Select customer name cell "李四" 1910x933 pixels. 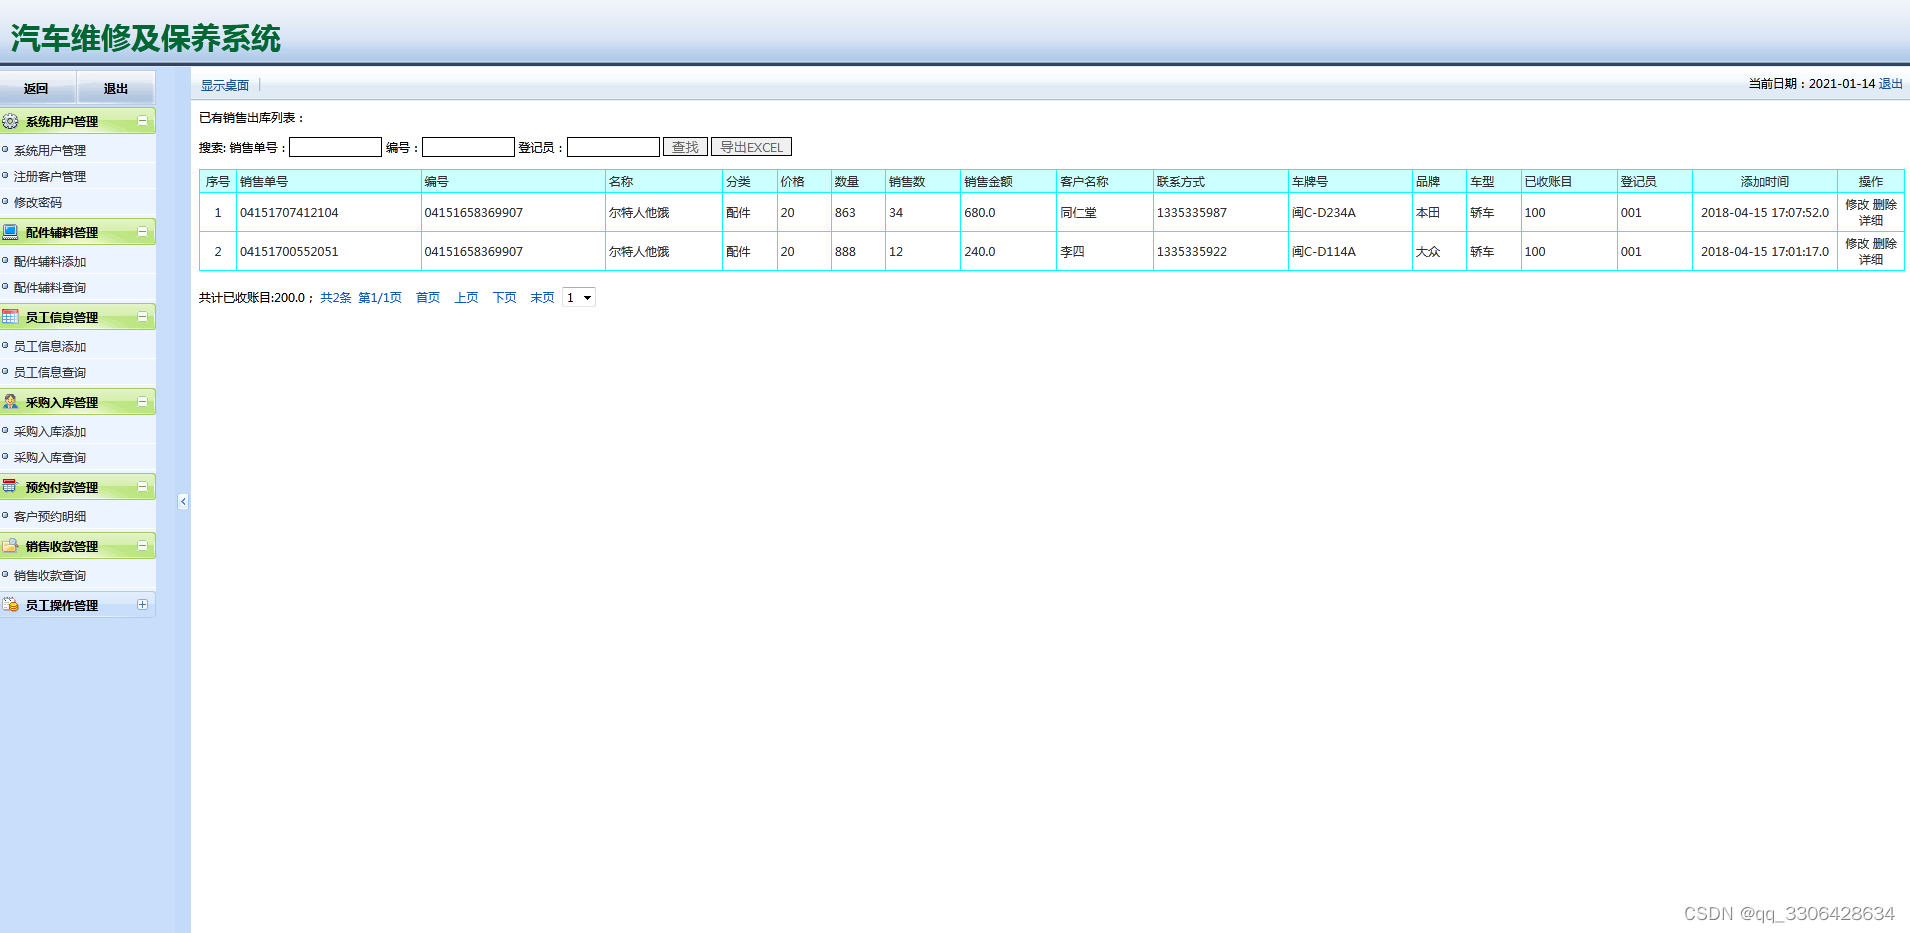click(1104, 252)
